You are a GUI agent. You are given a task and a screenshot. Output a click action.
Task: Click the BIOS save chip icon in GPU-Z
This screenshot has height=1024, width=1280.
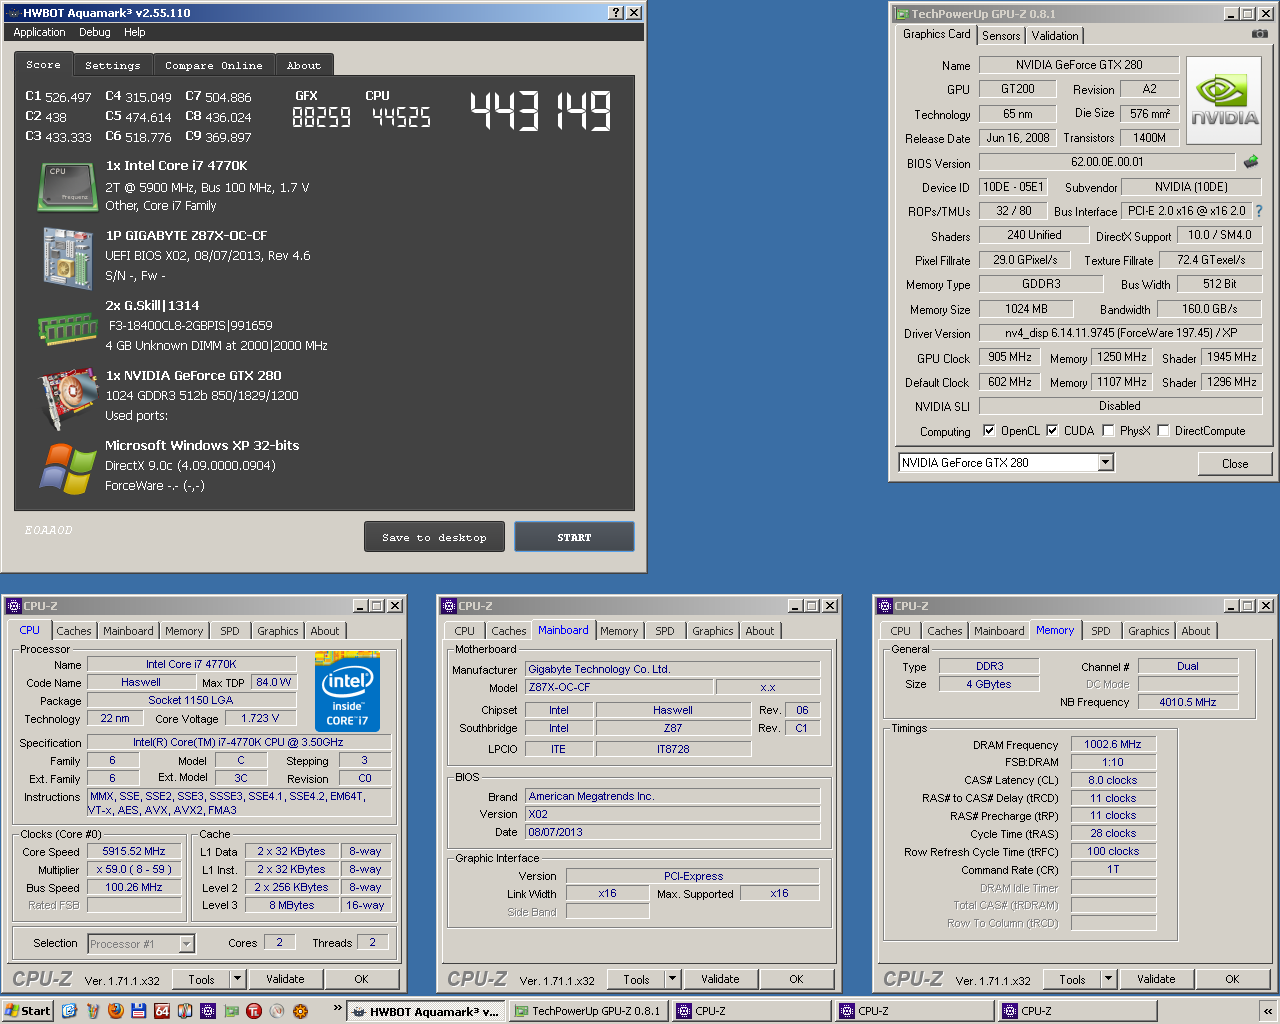[1251, 161]
